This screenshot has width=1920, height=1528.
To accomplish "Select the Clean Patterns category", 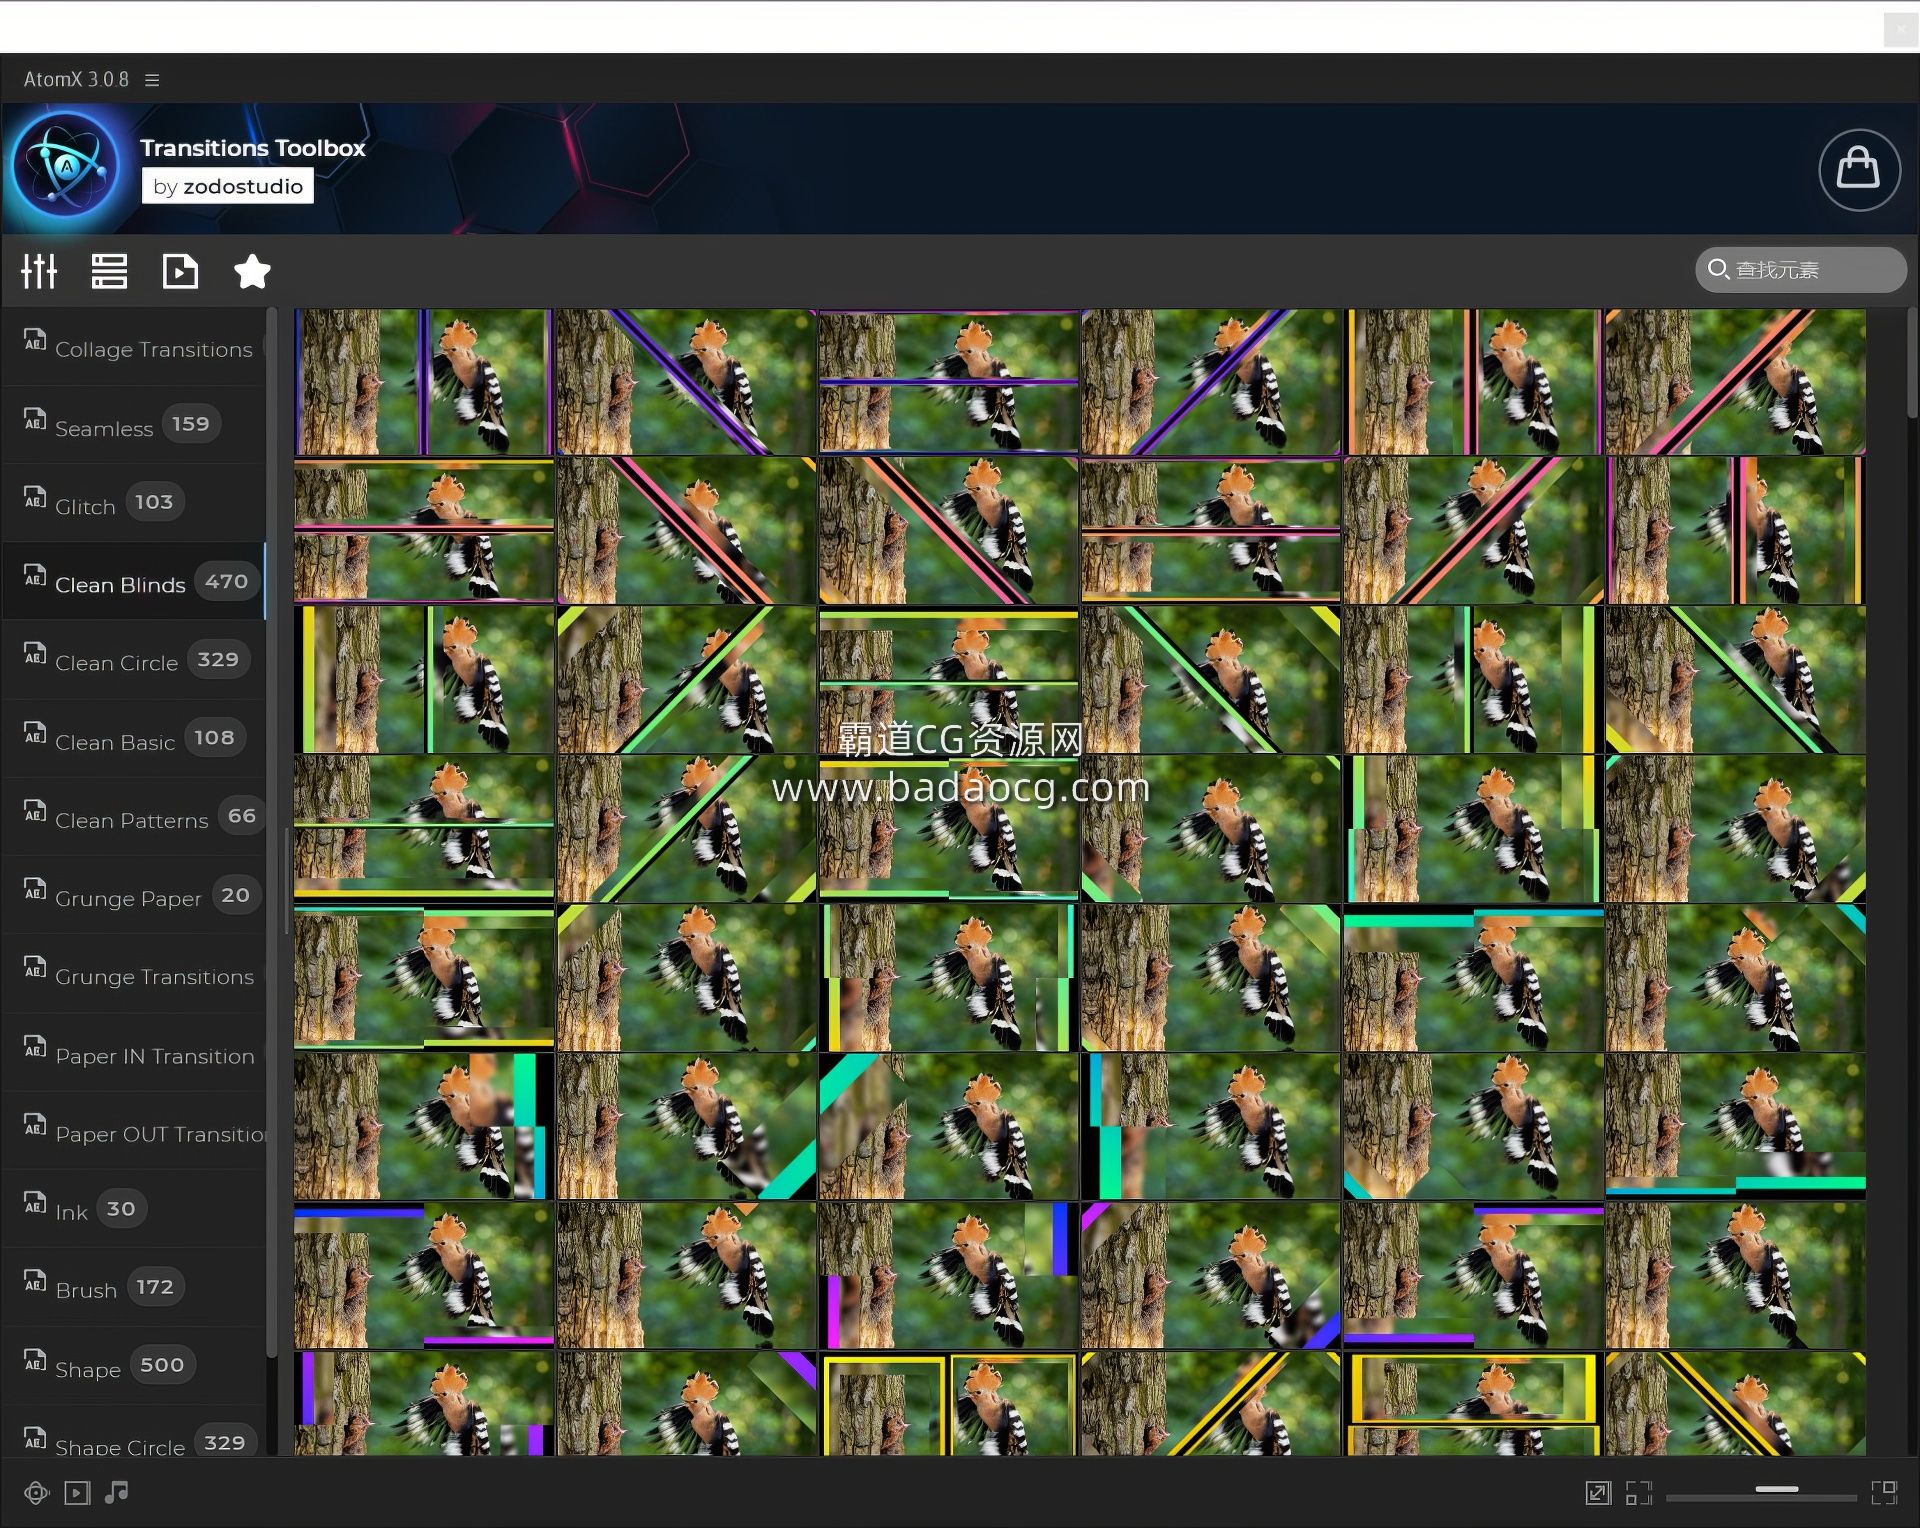I will tap(134, 817).
